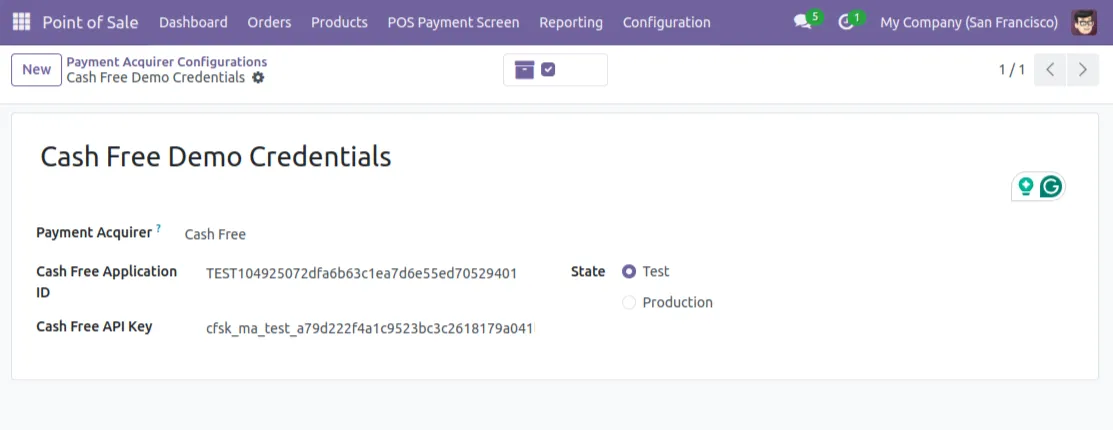Click the gear actions icon beside record name
Image resolution: width=1113 pixels, height=430 pixels.
pyautogui.click(x=258, y=77)
